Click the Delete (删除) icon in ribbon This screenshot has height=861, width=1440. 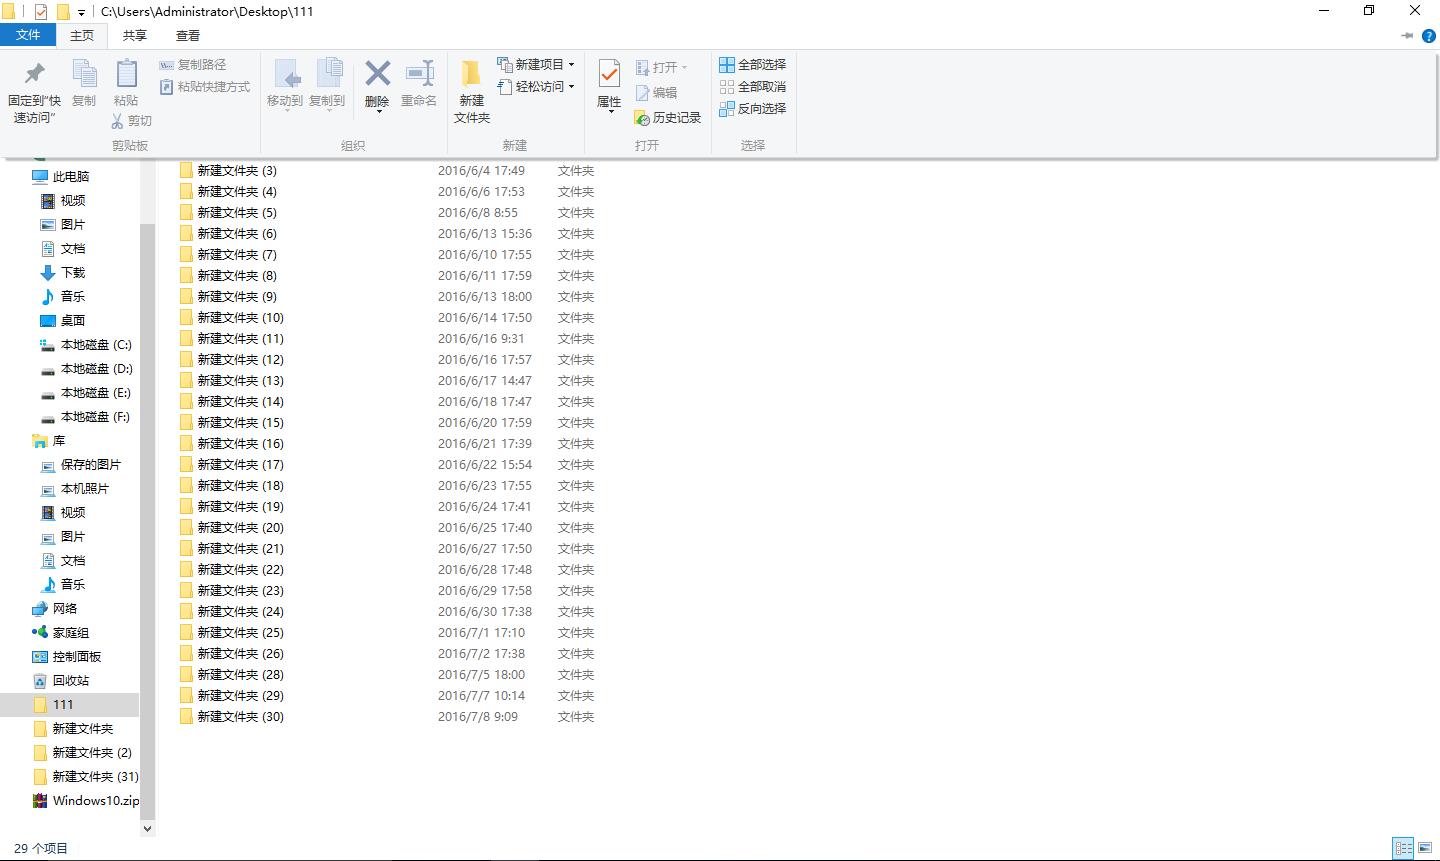pos(377,75)
